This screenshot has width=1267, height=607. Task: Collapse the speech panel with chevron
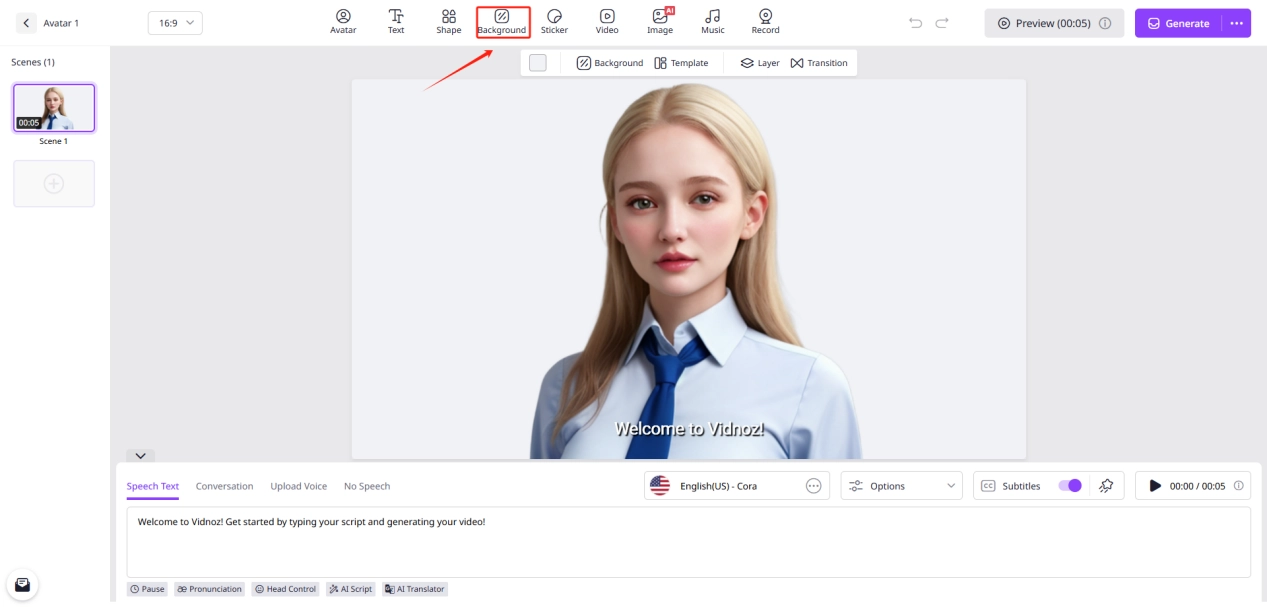[140, 456]
